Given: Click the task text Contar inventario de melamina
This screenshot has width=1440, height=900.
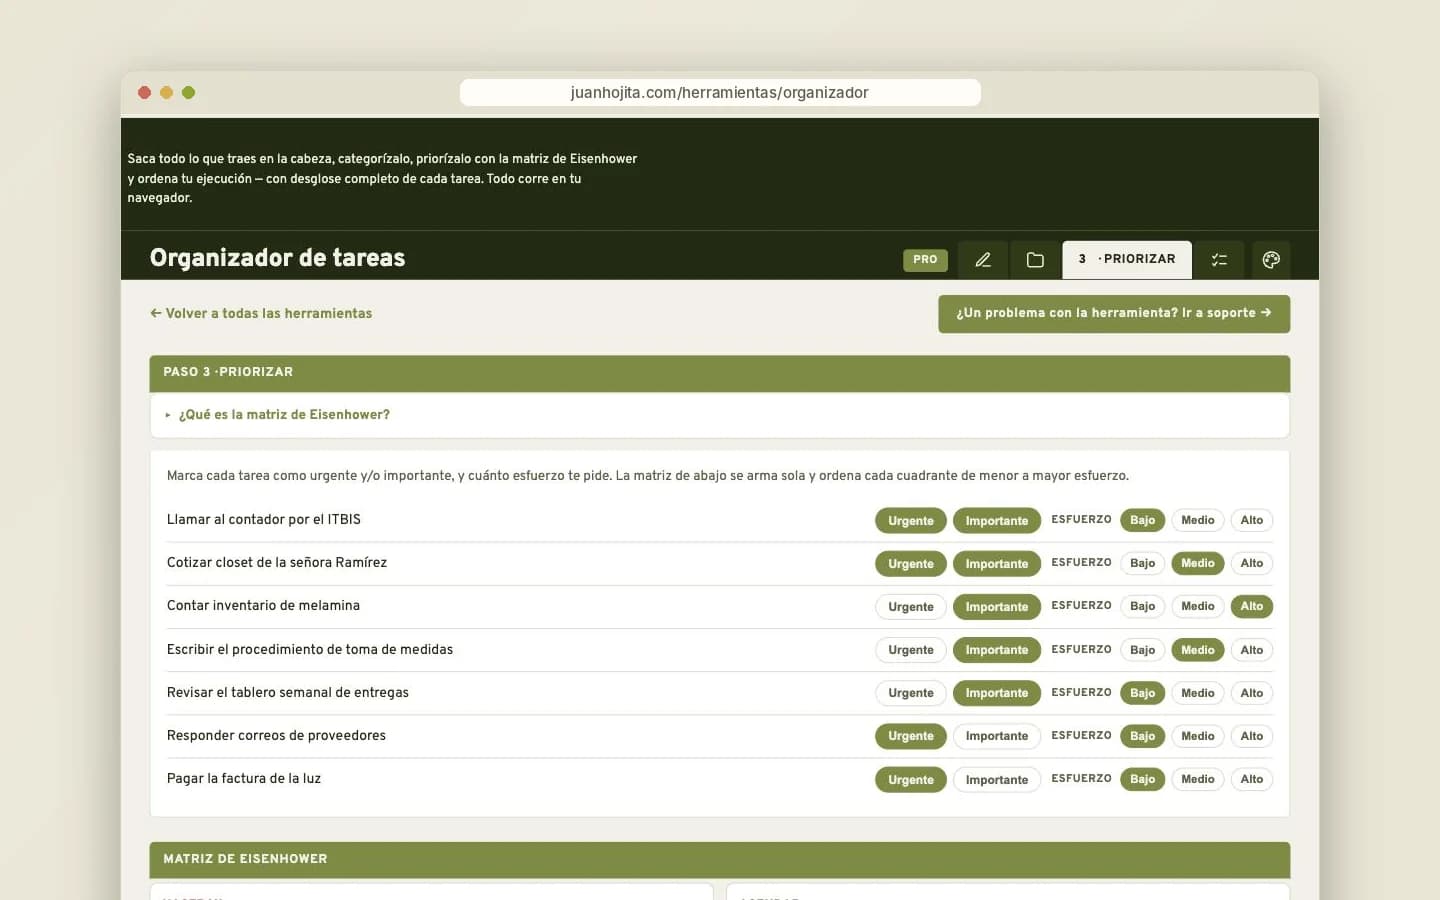Looking at the screenshot, I should click(263, 606).
